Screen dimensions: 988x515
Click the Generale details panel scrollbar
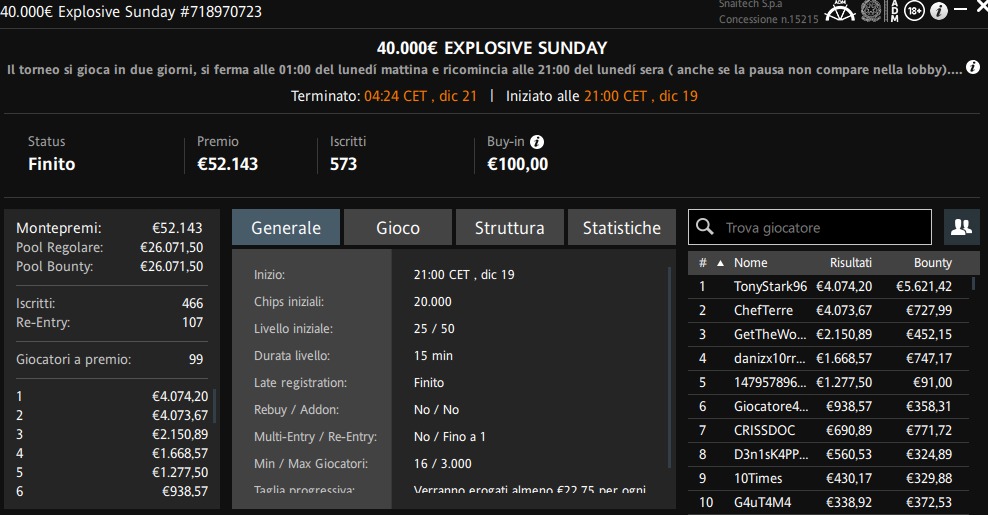pyautogui.click(x=670, y=367)
